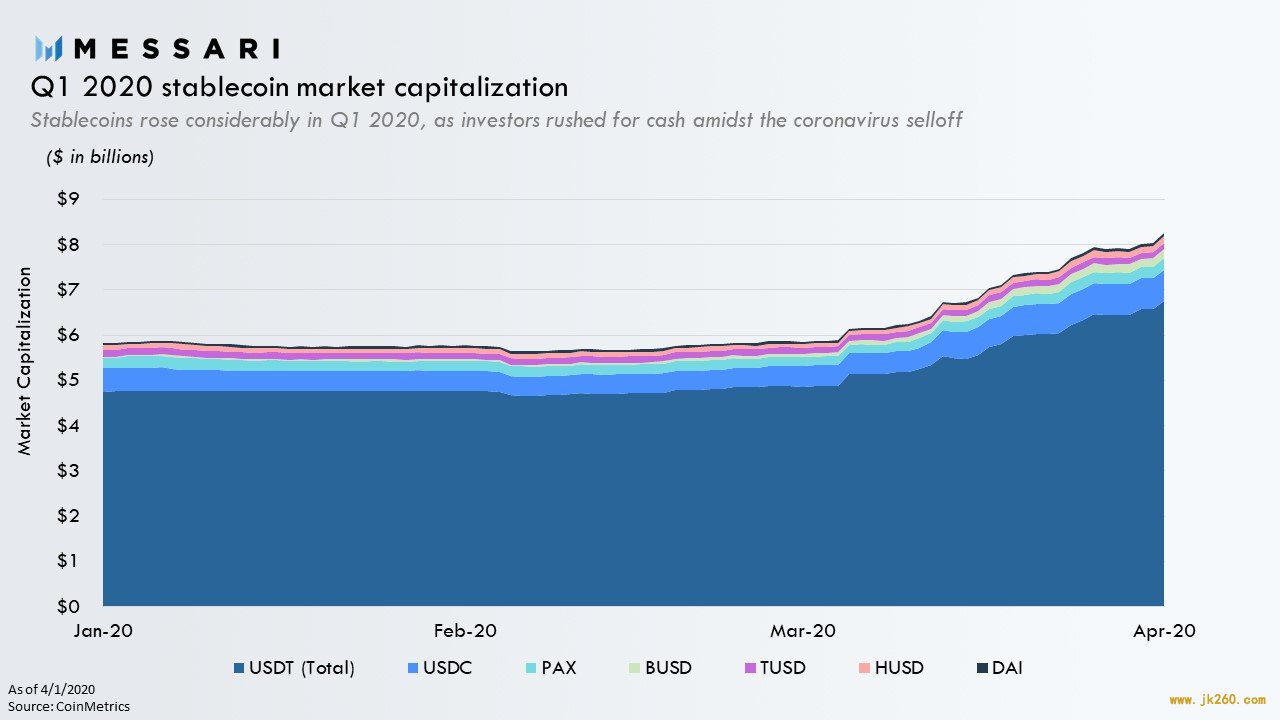This screenshot has height=720, width=1280.
Task: Click the Market Capitalization axis title
Action: [25, 361]
